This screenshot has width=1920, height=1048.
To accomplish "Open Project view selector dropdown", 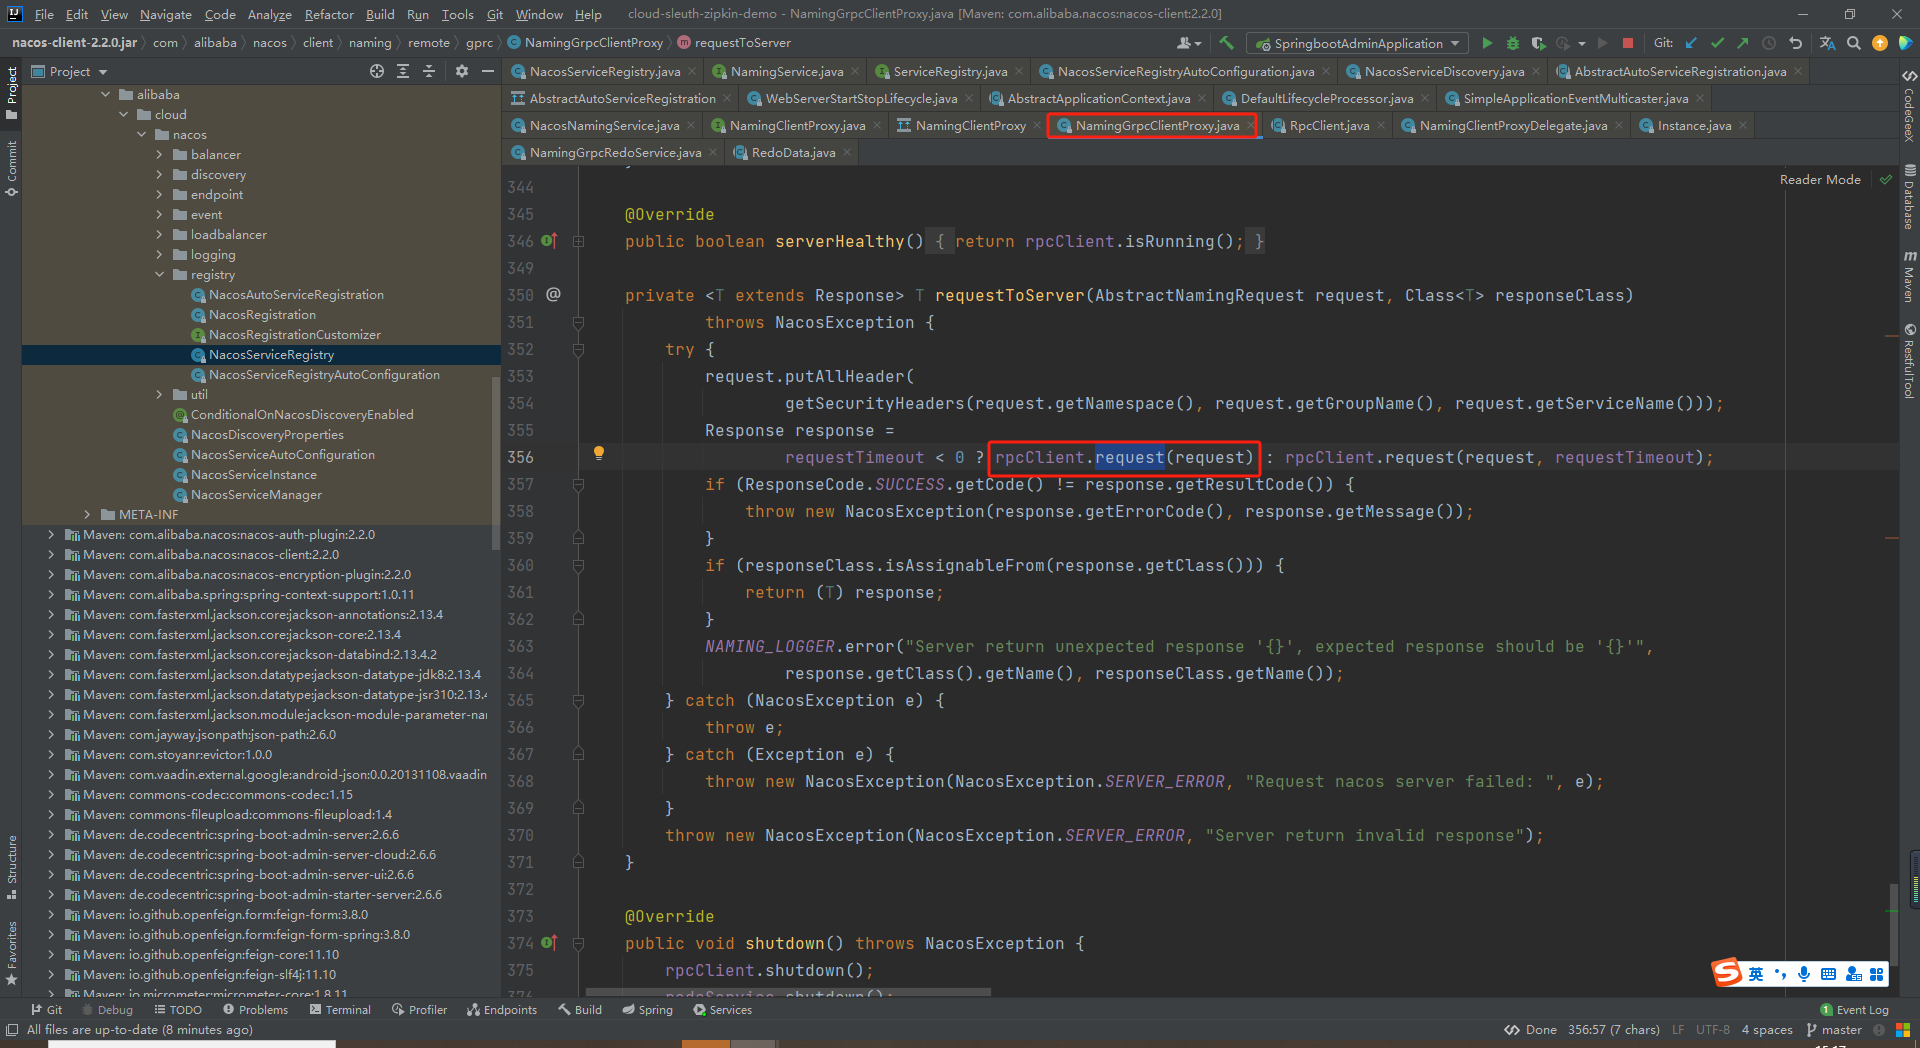I will pyautogui.click(x=70, y=71).
